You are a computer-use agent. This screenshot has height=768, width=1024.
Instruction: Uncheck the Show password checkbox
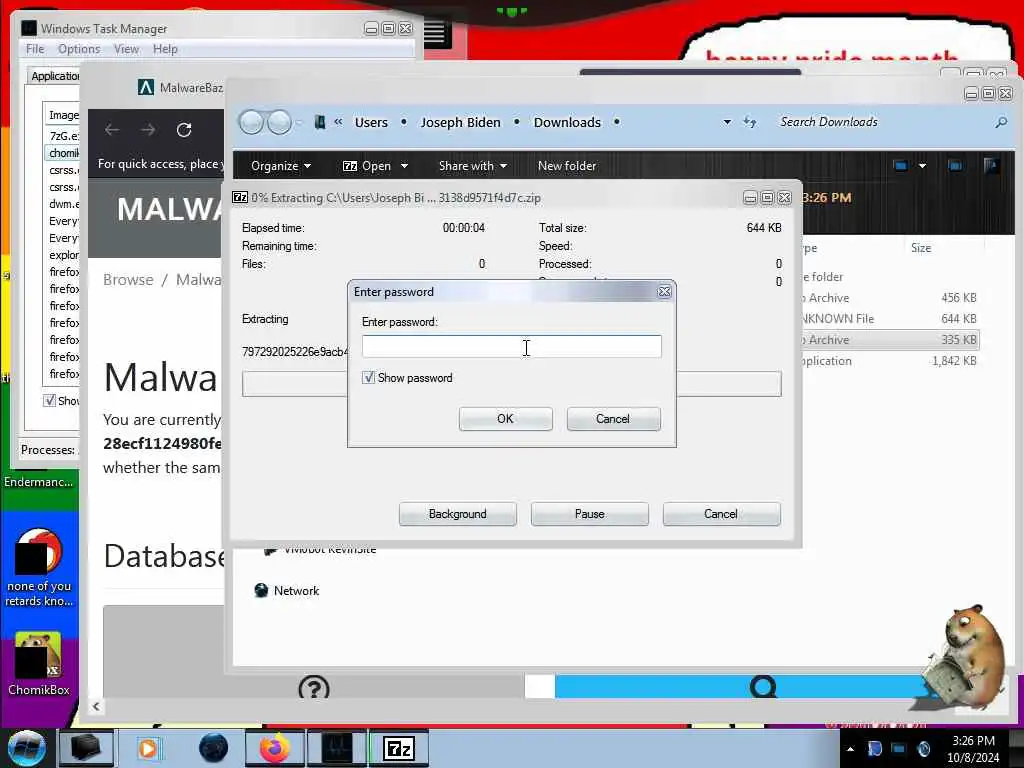(x=368, y=377)
